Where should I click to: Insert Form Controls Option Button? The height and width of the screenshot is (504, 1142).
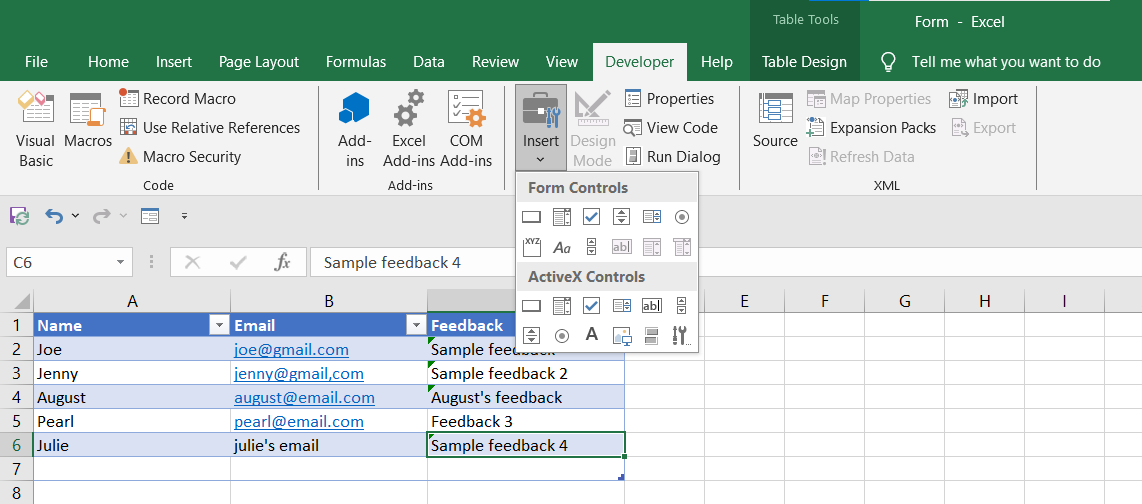[x=681, y=217]
